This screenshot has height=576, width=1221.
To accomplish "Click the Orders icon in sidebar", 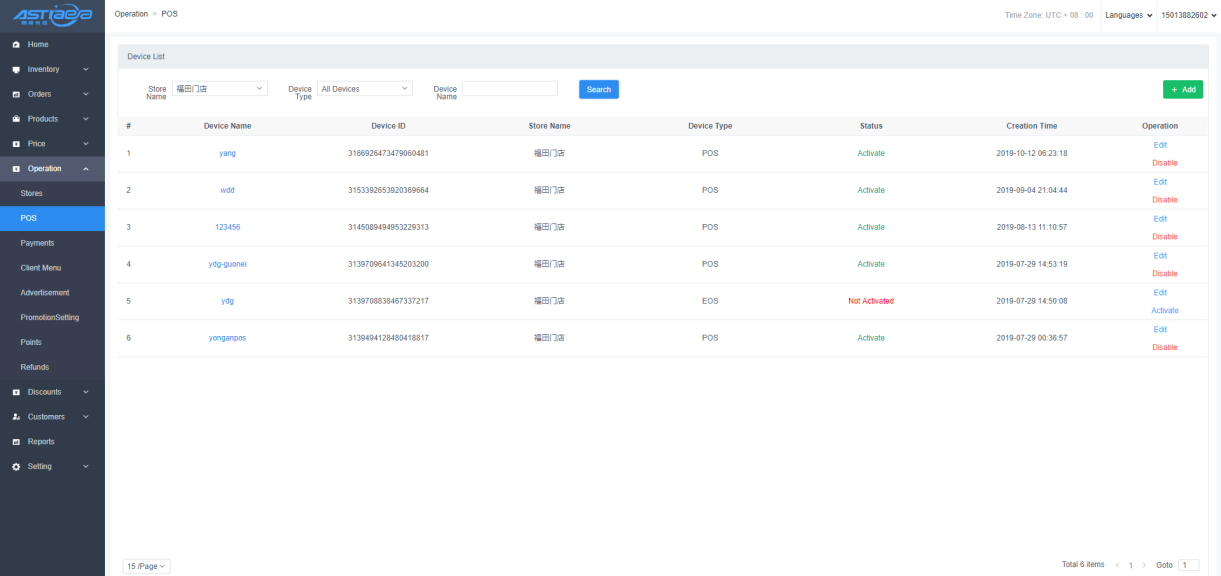I will (16, 94).
